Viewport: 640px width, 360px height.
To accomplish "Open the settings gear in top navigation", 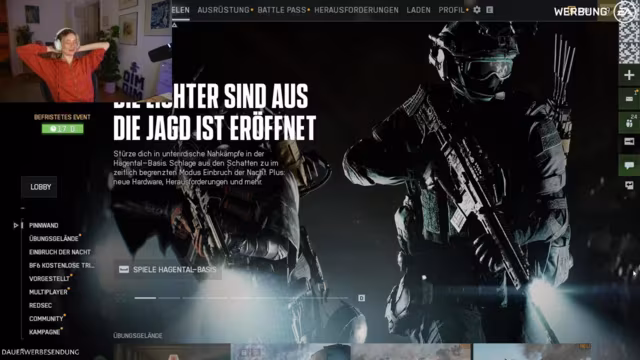I will 477,10.
